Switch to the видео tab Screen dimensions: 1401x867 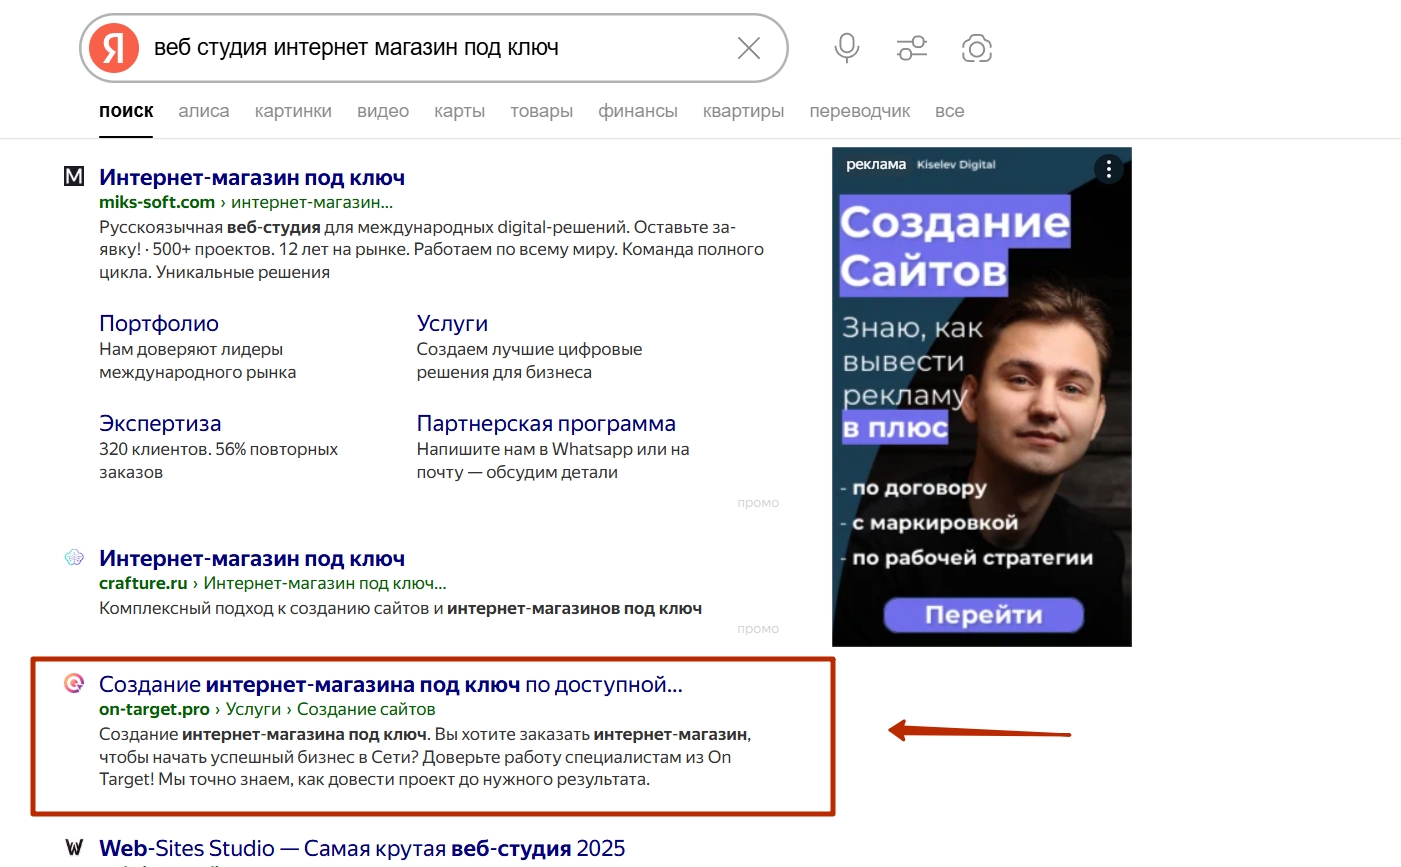pos(383,111)
